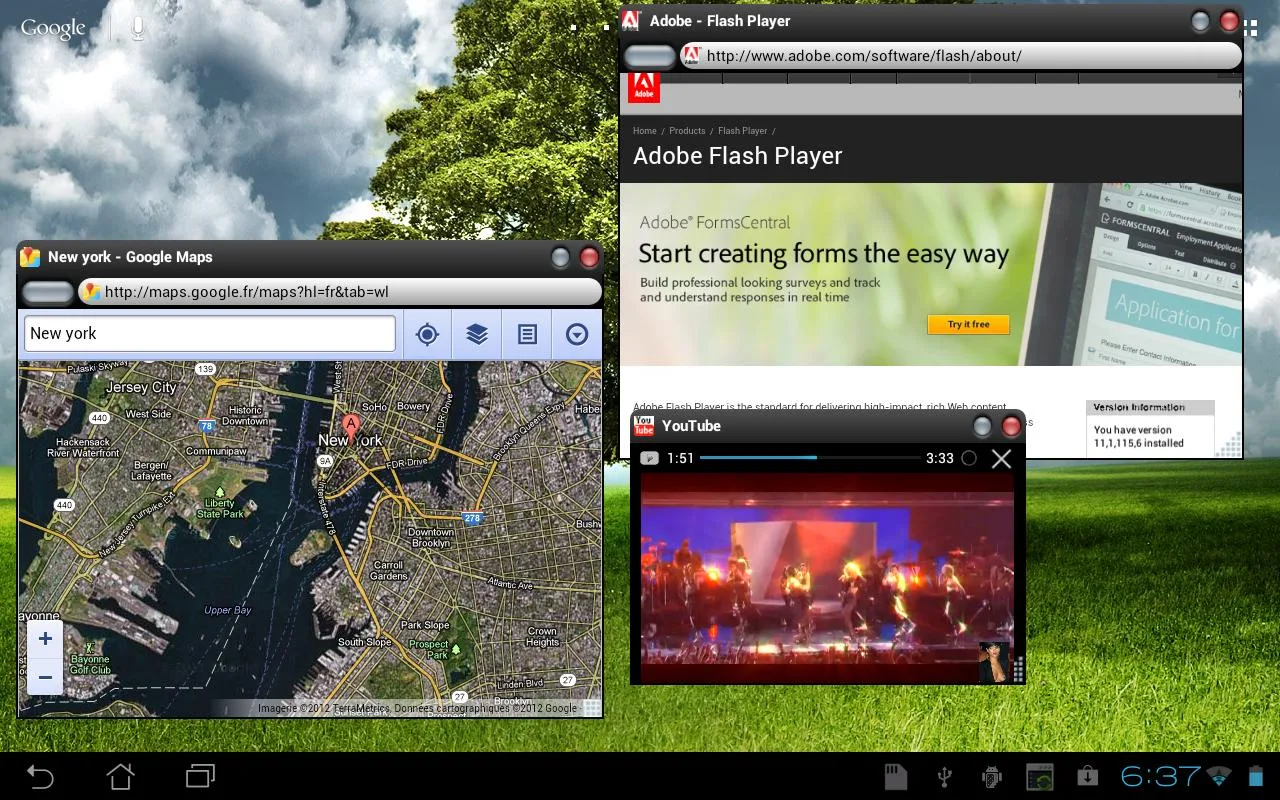Close the Adobe Flash Player window
Screen dimensions: 1280x800
click(x=1230, y=21)
